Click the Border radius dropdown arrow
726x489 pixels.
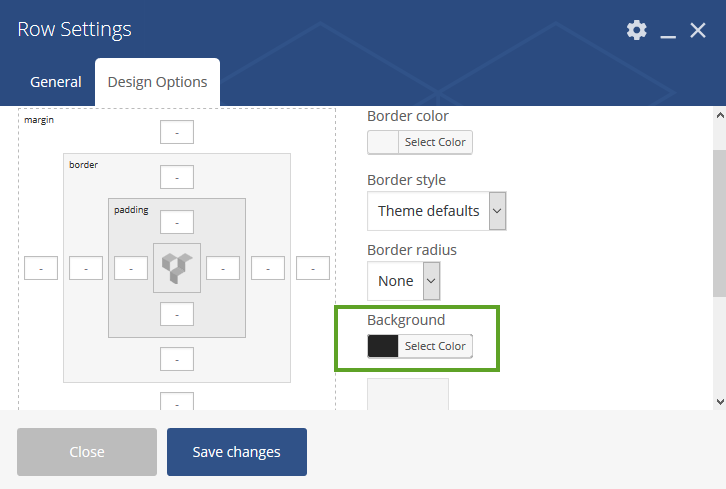[x=431, y=281]
